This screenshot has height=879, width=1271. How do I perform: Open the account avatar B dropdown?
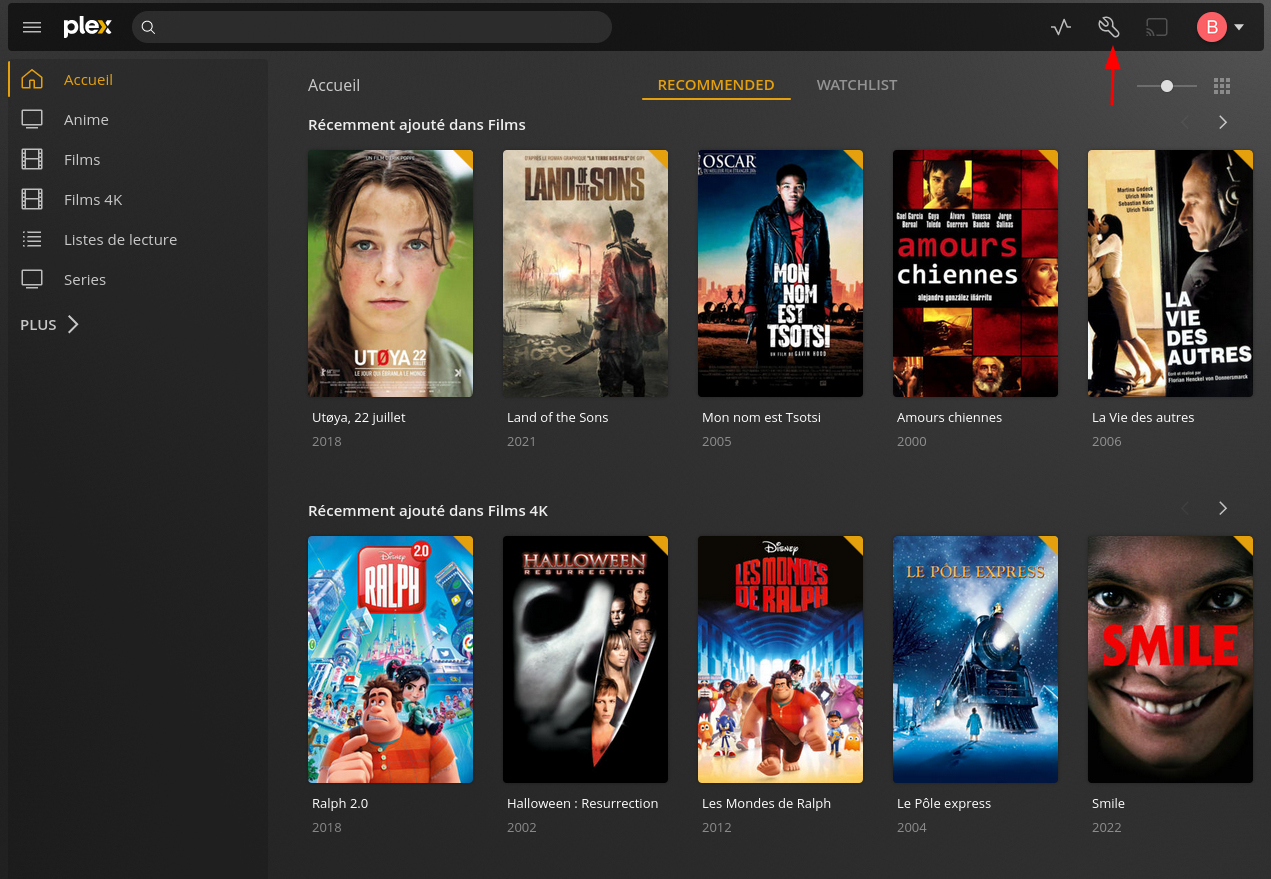point(1220,27)
